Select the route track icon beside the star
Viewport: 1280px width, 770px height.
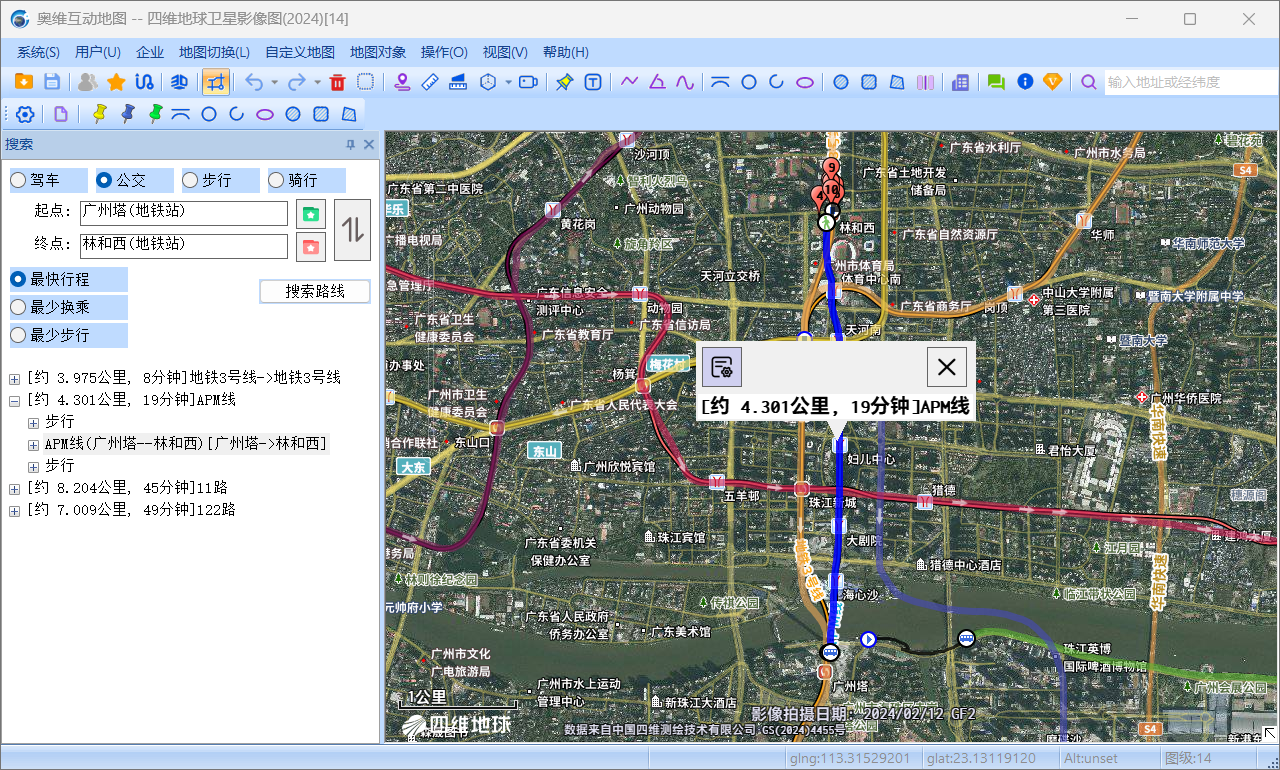click(144, 82)
